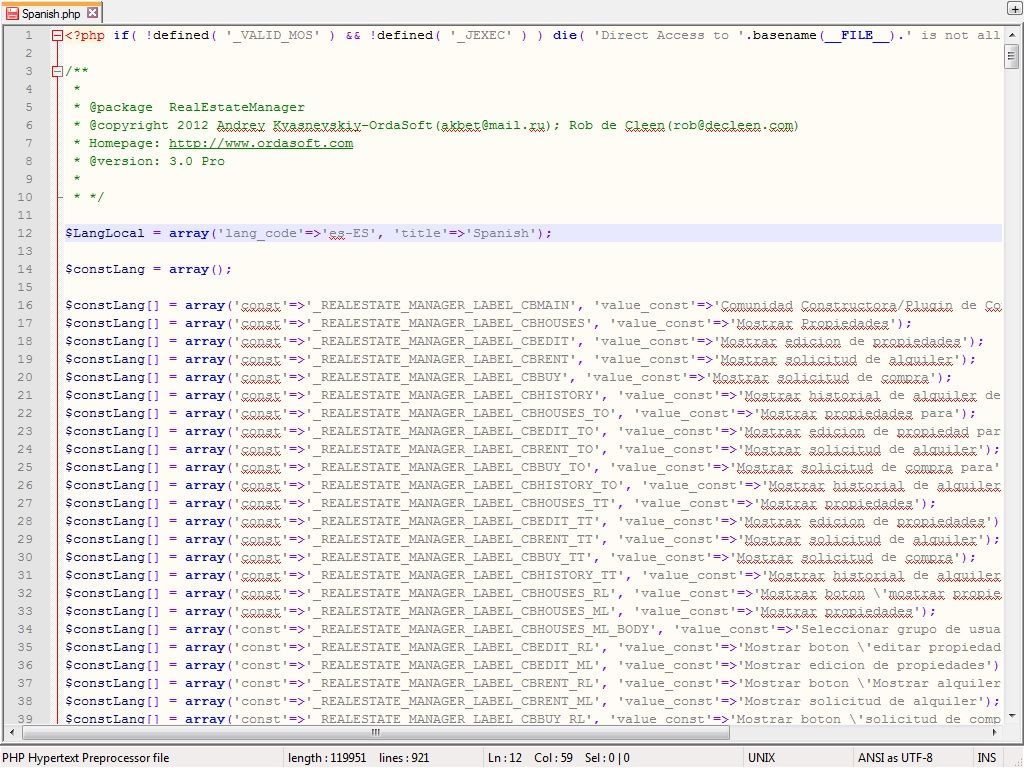Open the http://www.ordasoft.com link

click(x=261, y=143)
